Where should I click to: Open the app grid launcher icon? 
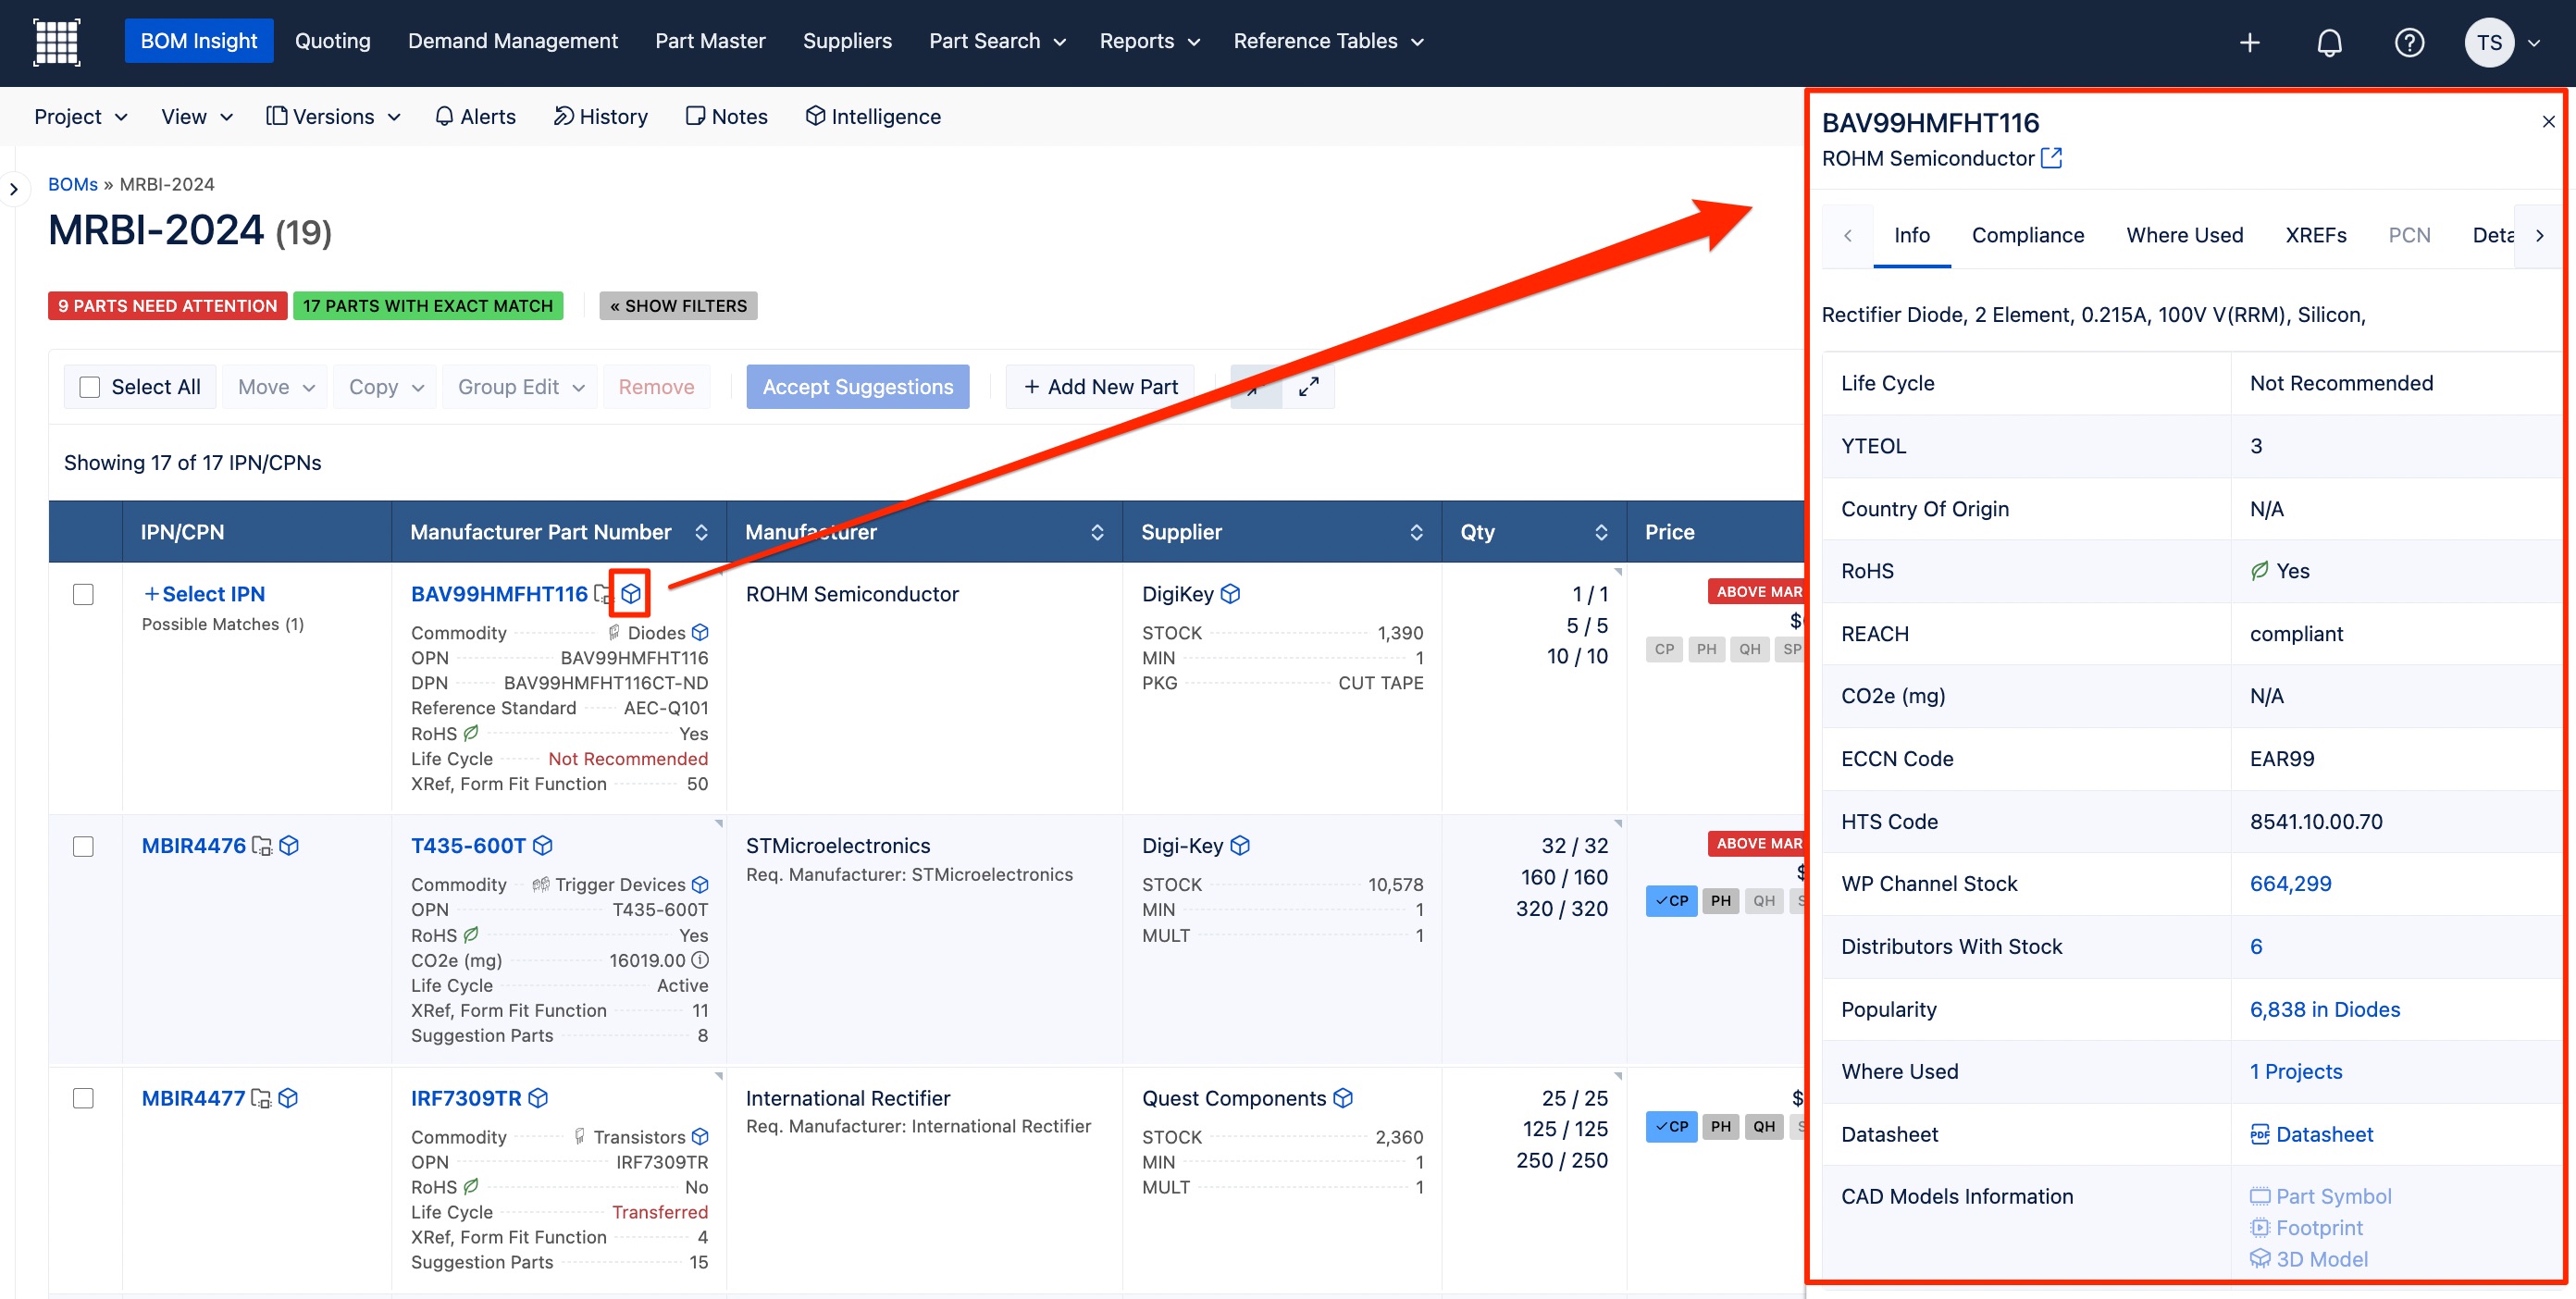click(57, 42)
